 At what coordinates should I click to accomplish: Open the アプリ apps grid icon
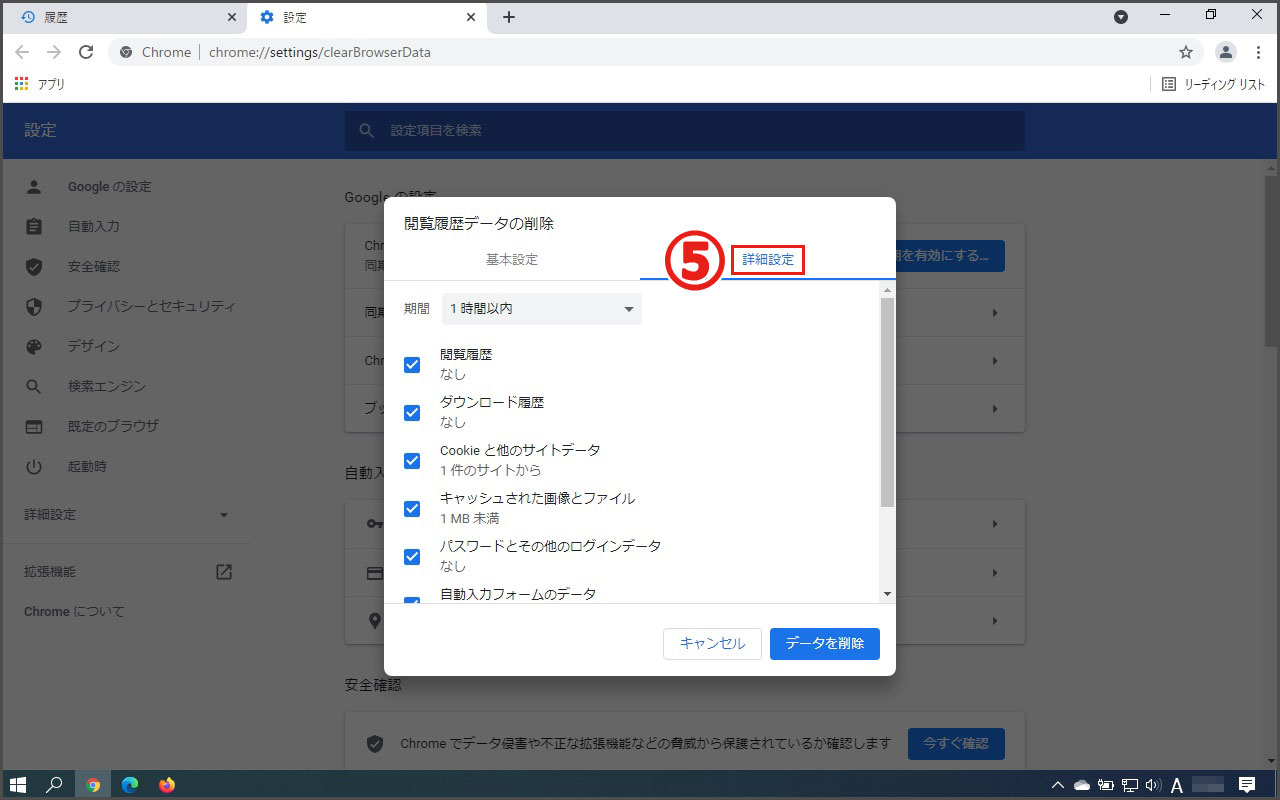coord(22,84)
